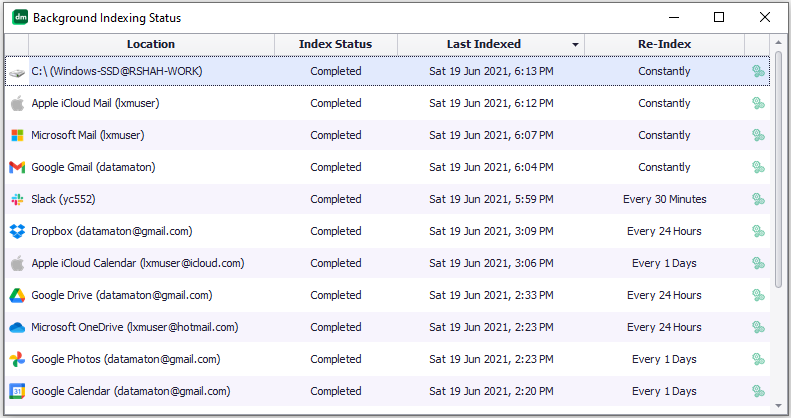Click the Apple logo beside iCloud Mail
The height and width of the screenshot is (418, 791).
pos(17,103)
